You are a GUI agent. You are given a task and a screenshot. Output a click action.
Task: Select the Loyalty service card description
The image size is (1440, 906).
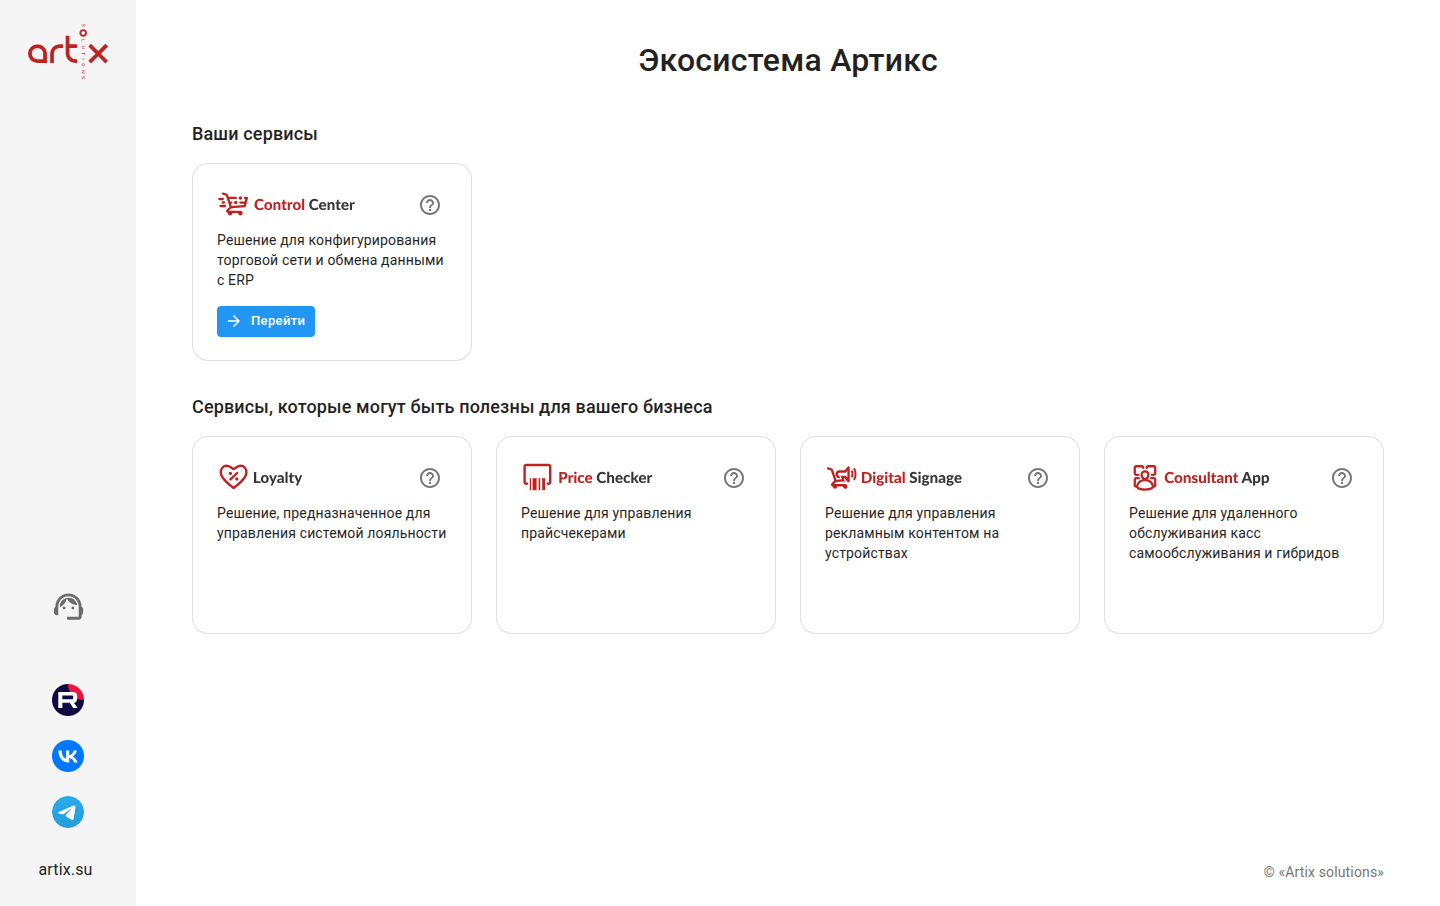pos(331,523)
